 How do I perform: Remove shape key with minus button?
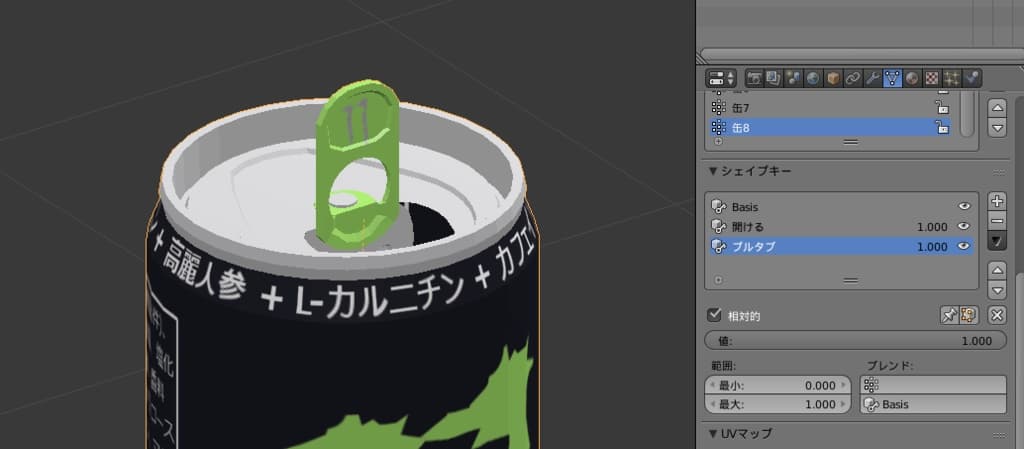997,221
